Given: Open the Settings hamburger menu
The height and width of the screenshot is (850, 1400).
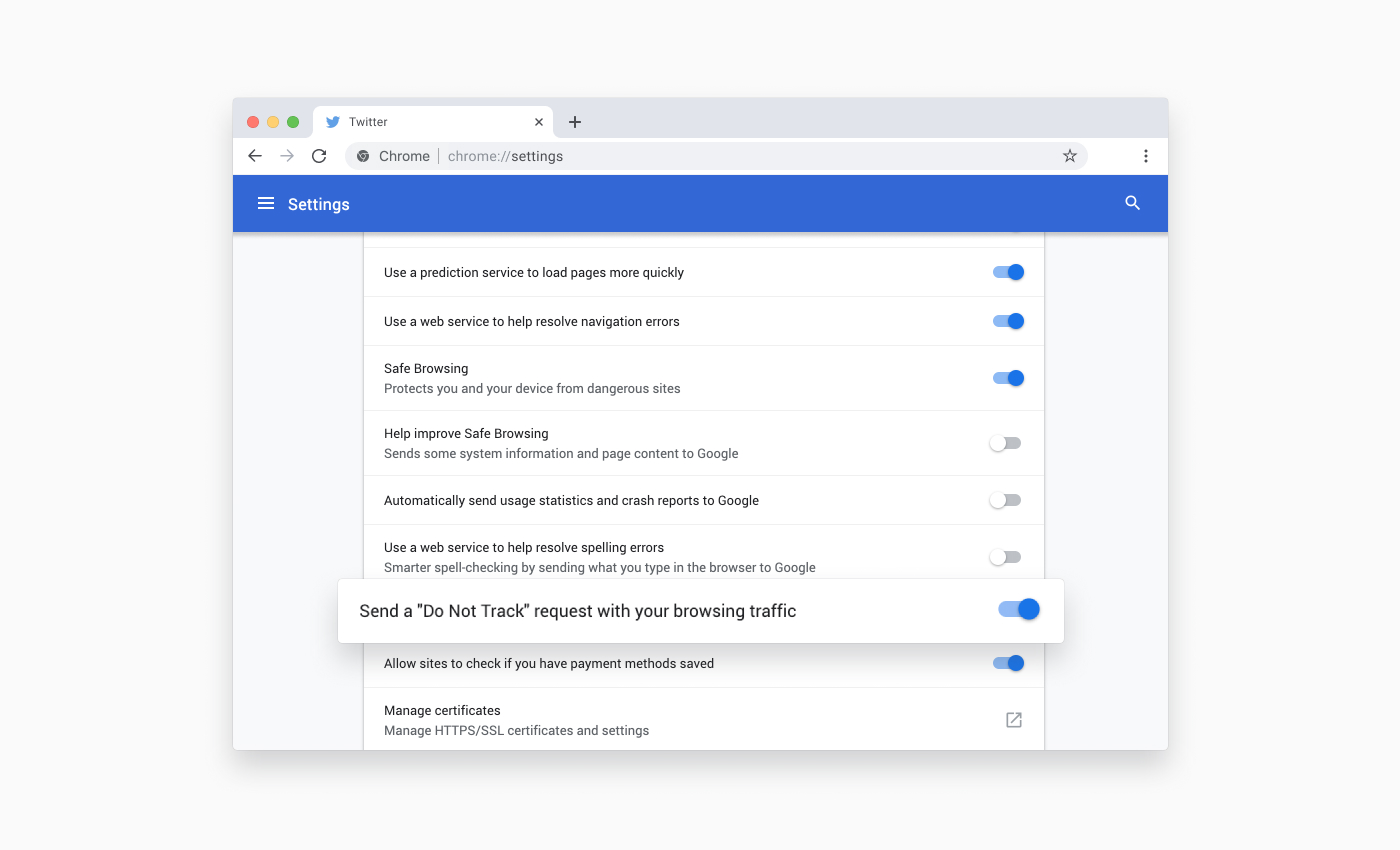Looking at the screenshot, I should point(266,203).
